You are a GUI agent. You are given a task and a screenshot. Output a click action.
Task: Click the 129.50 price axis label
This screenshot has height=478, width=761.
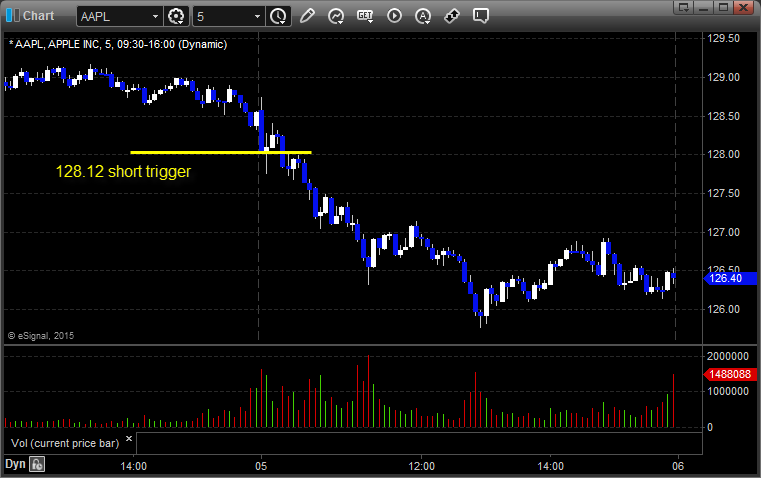[x=724, y=38]
